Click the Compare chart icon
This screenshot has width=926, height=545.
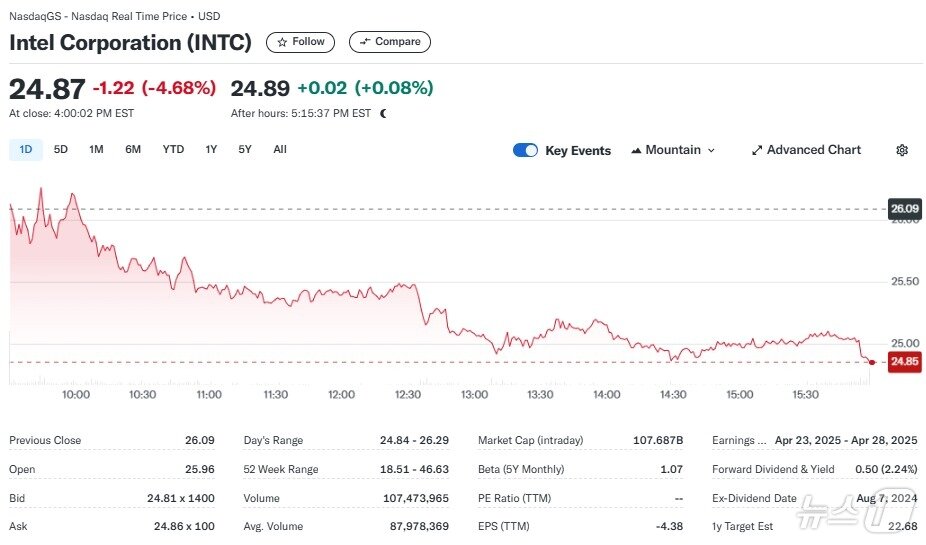(x=365, y=42)
